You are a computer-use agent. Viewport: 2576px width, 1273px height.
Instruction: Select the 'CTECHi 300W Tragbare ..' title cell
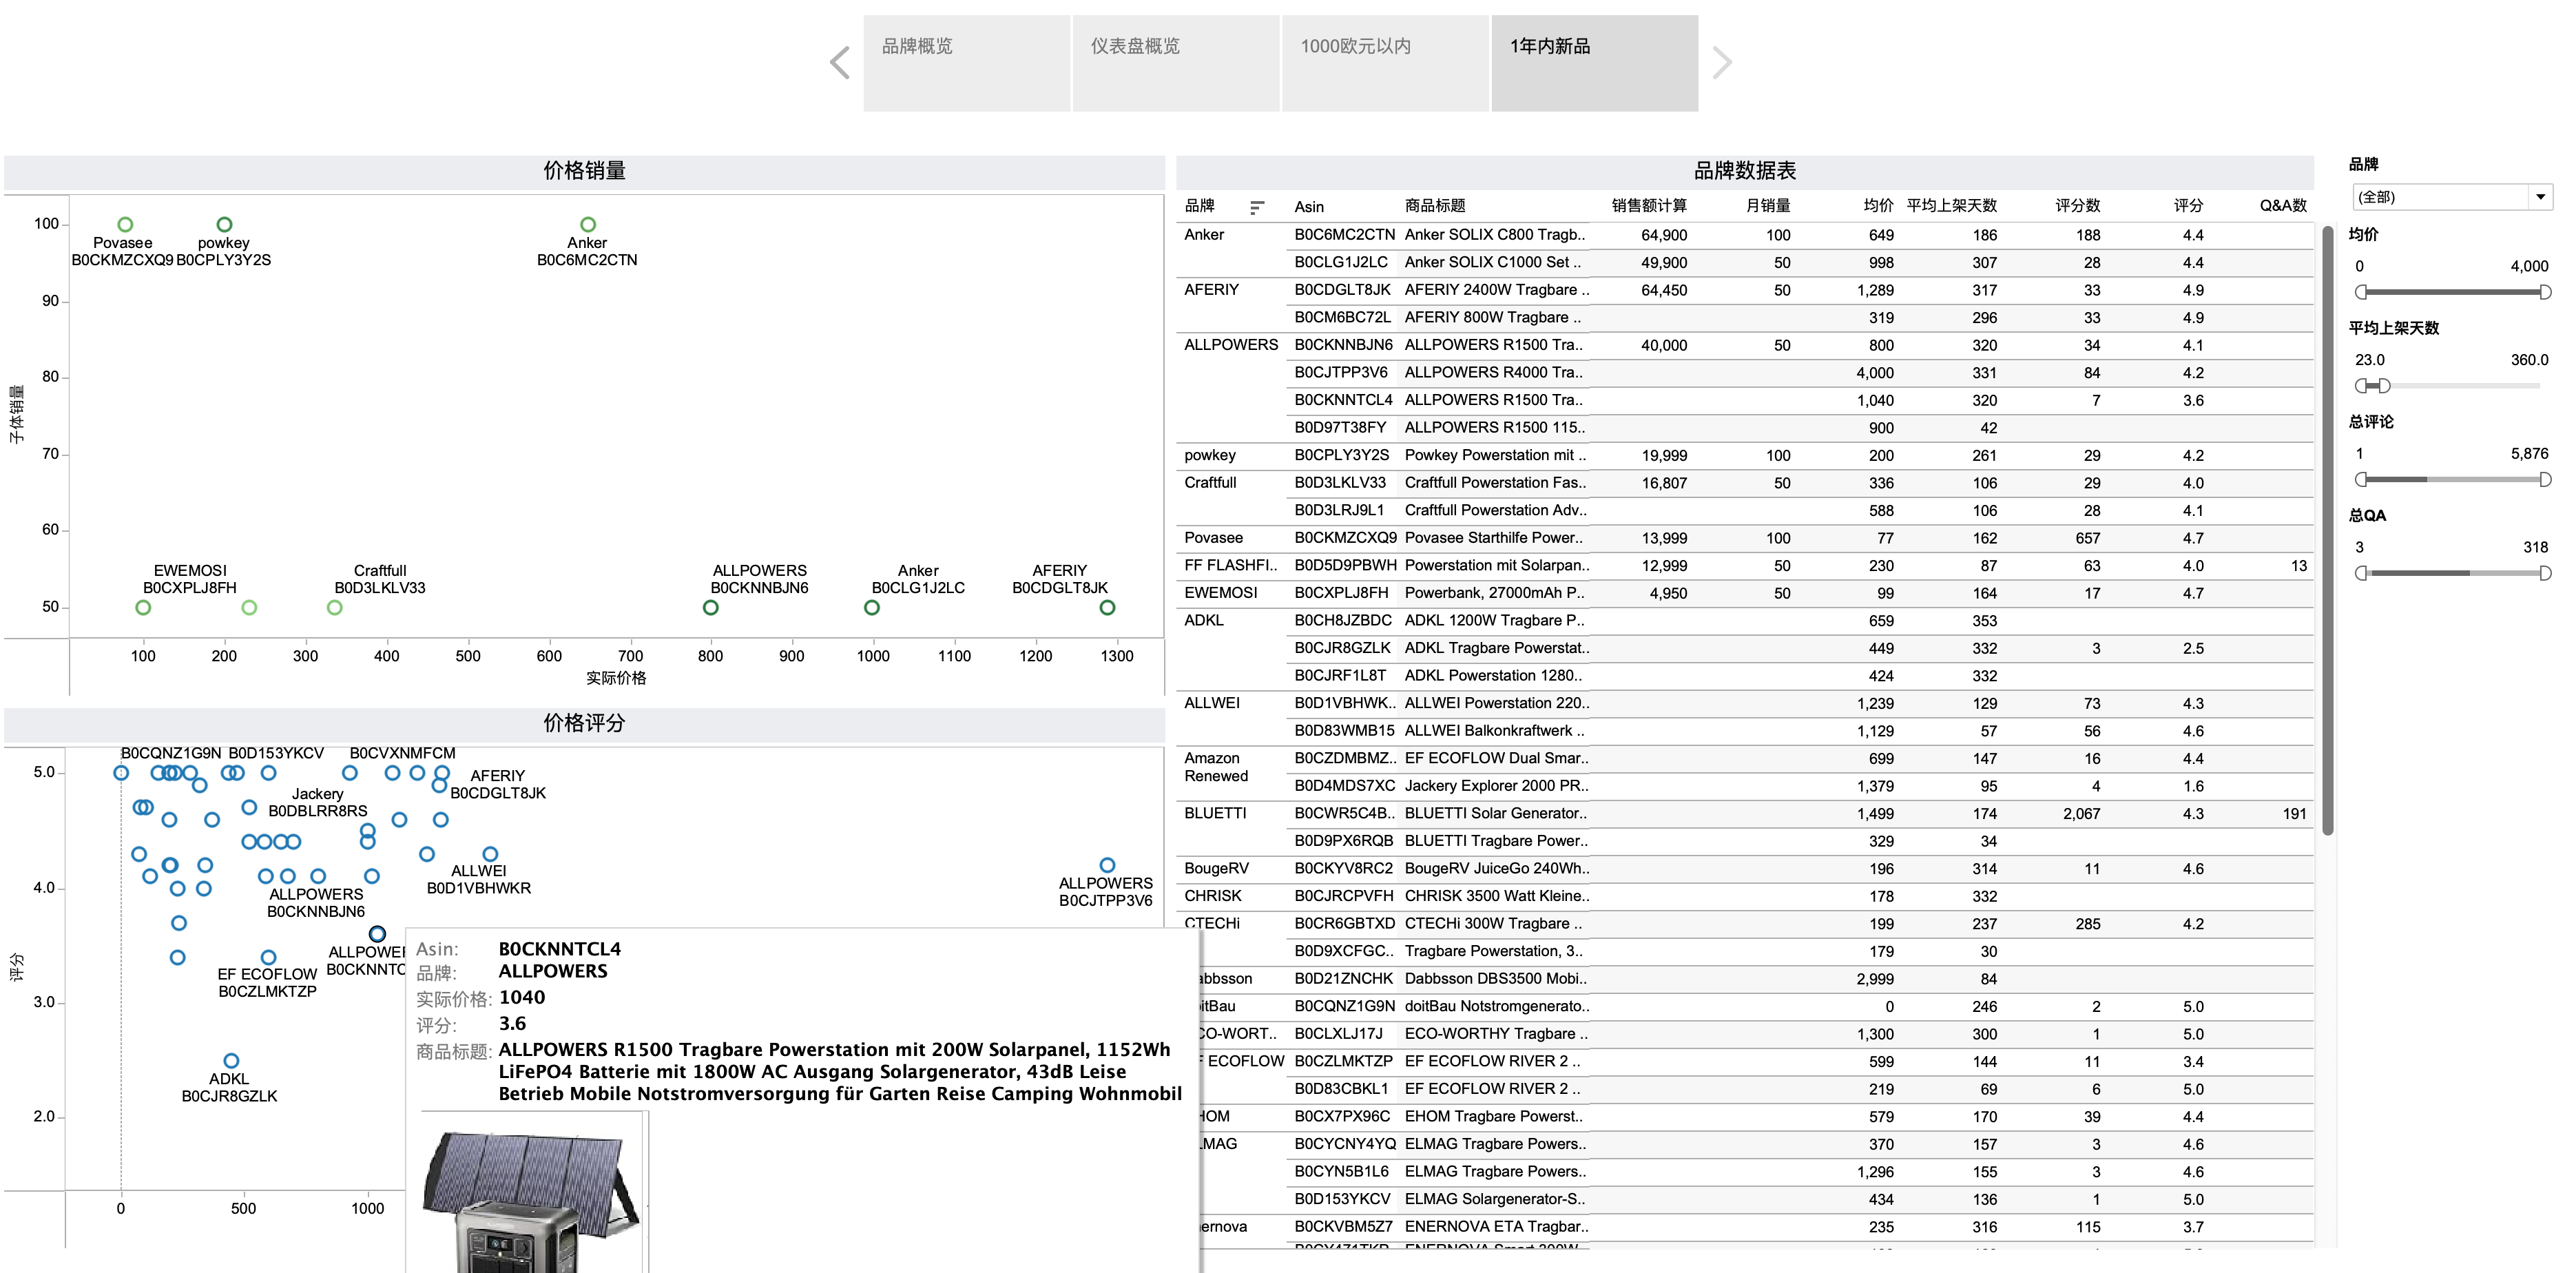pos(1493,924)
